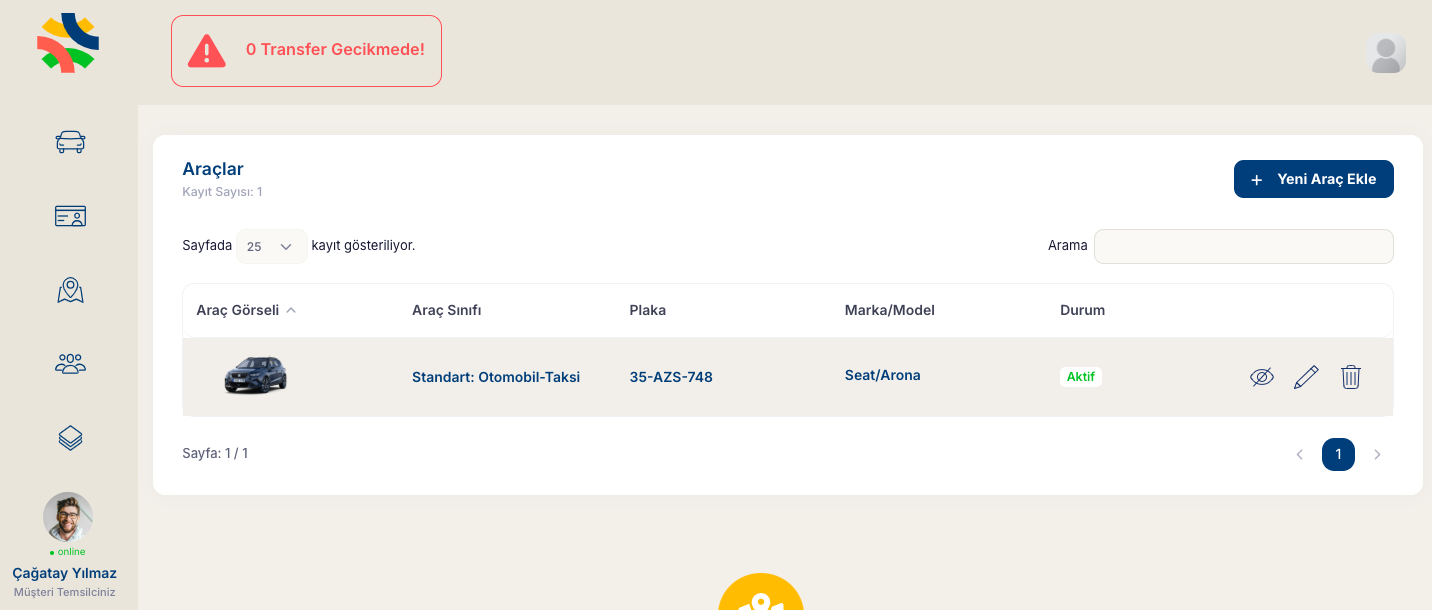Image resolution: width=1432 pixels, height=610 pixels.
Task: Click the stacked layers icon in sidebar
Action: tap(70, 437)
